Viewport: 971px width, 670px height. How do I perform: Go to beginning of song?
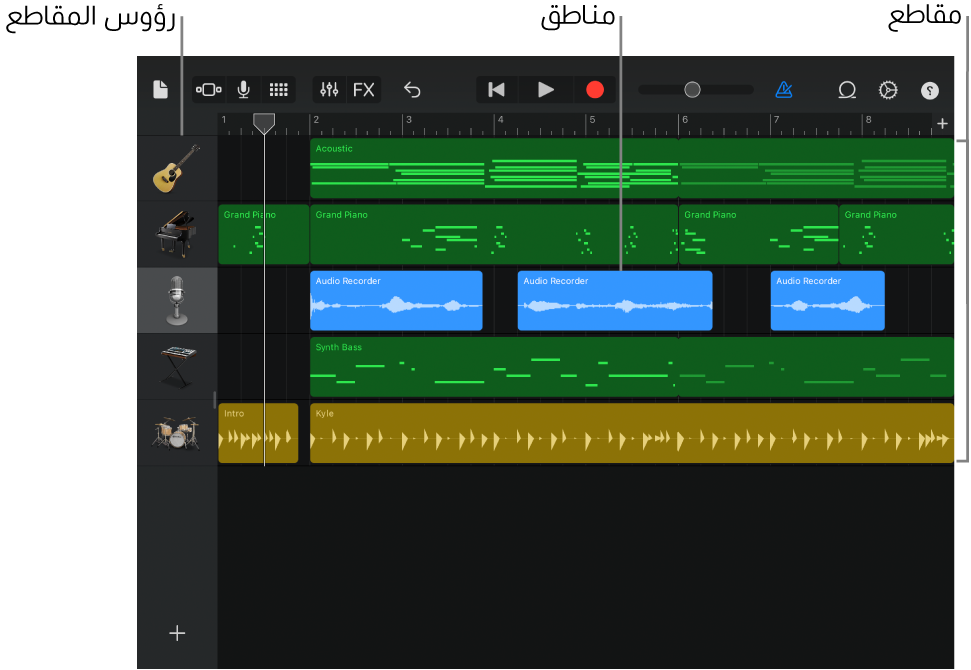496,90
